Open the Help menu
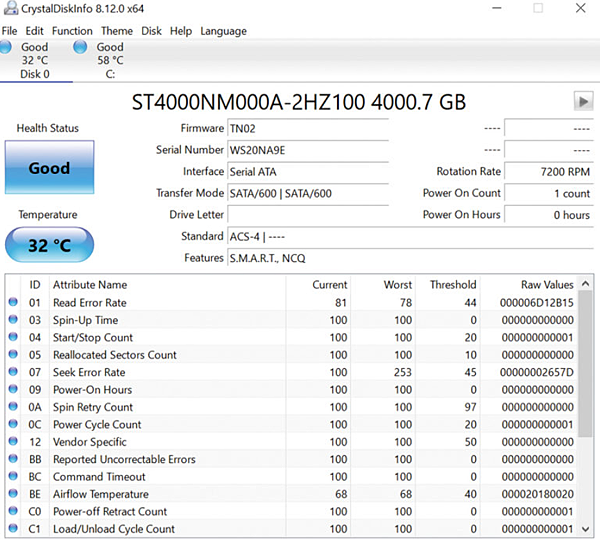Image resolution: width=600 pixels, height=542 pixels. (181, 31)
